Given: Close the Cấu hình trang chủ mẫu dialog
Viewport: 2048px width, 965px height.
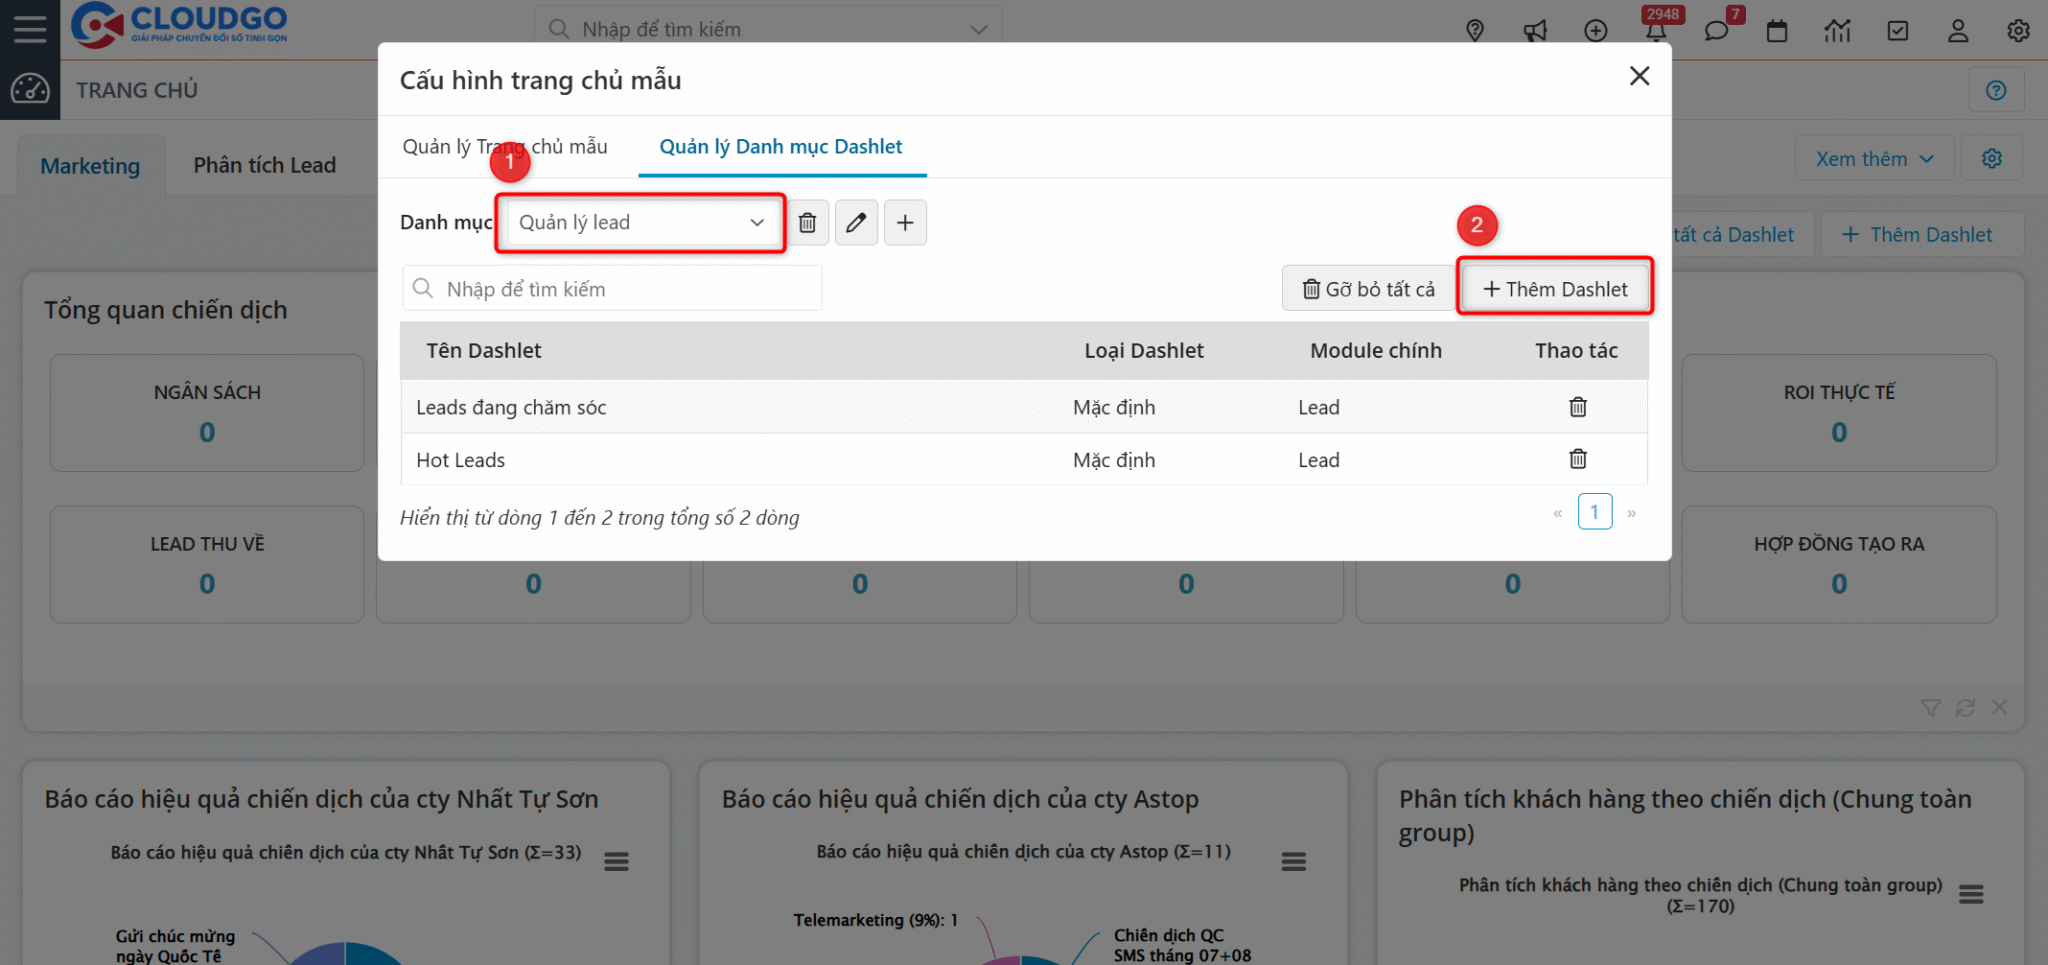Looking at the screenshot, I should (x=1639, y=76).
